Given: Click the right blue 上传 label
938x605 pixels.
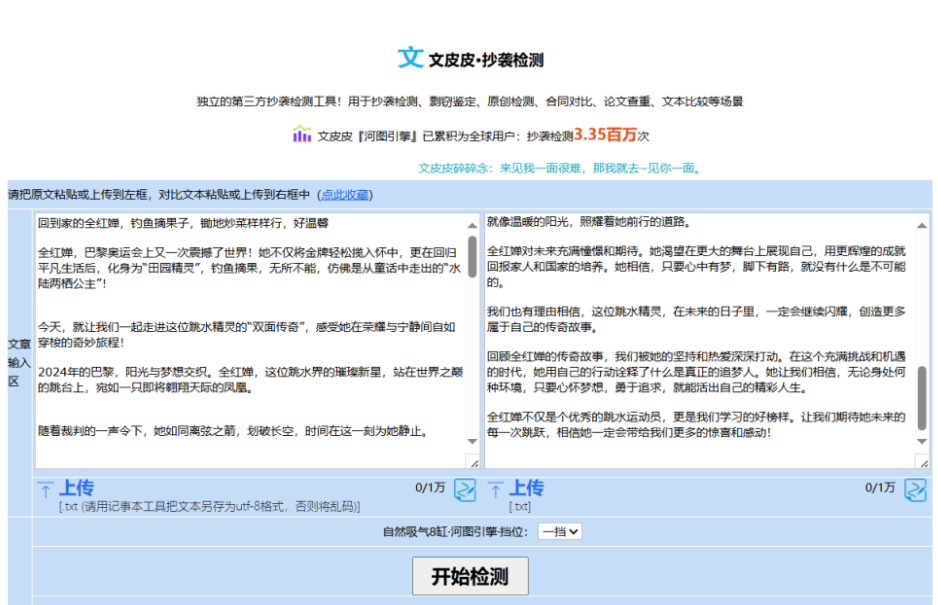Looking at the screenshot, I should (527, 488).
